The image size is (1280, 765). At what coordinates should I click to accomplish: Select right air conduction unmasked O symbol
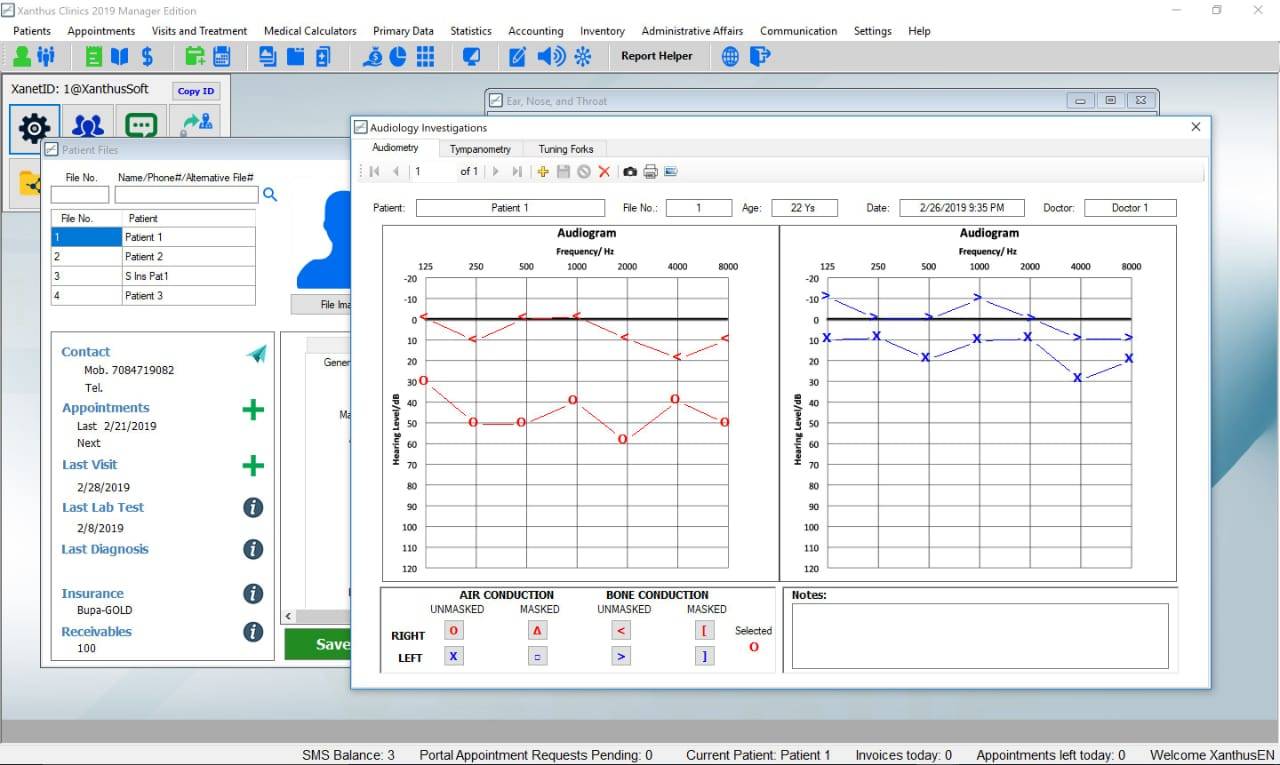tap(453, 630)
